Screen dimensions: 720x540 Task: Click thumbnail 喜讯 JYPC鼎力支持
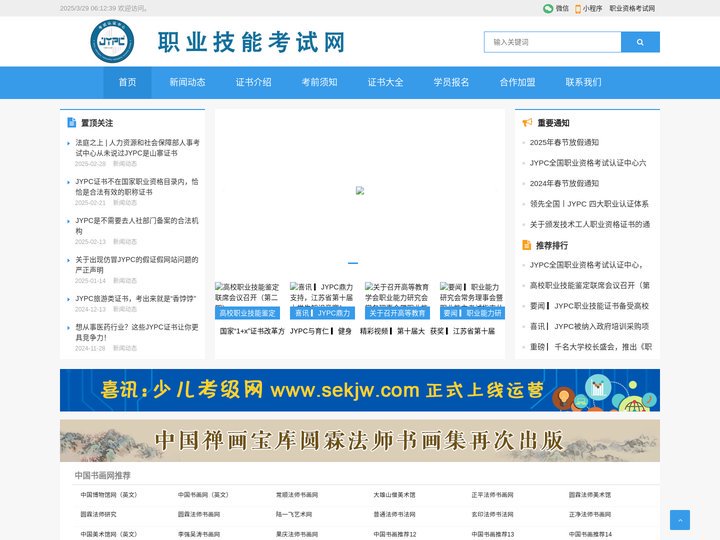point(322,300)
